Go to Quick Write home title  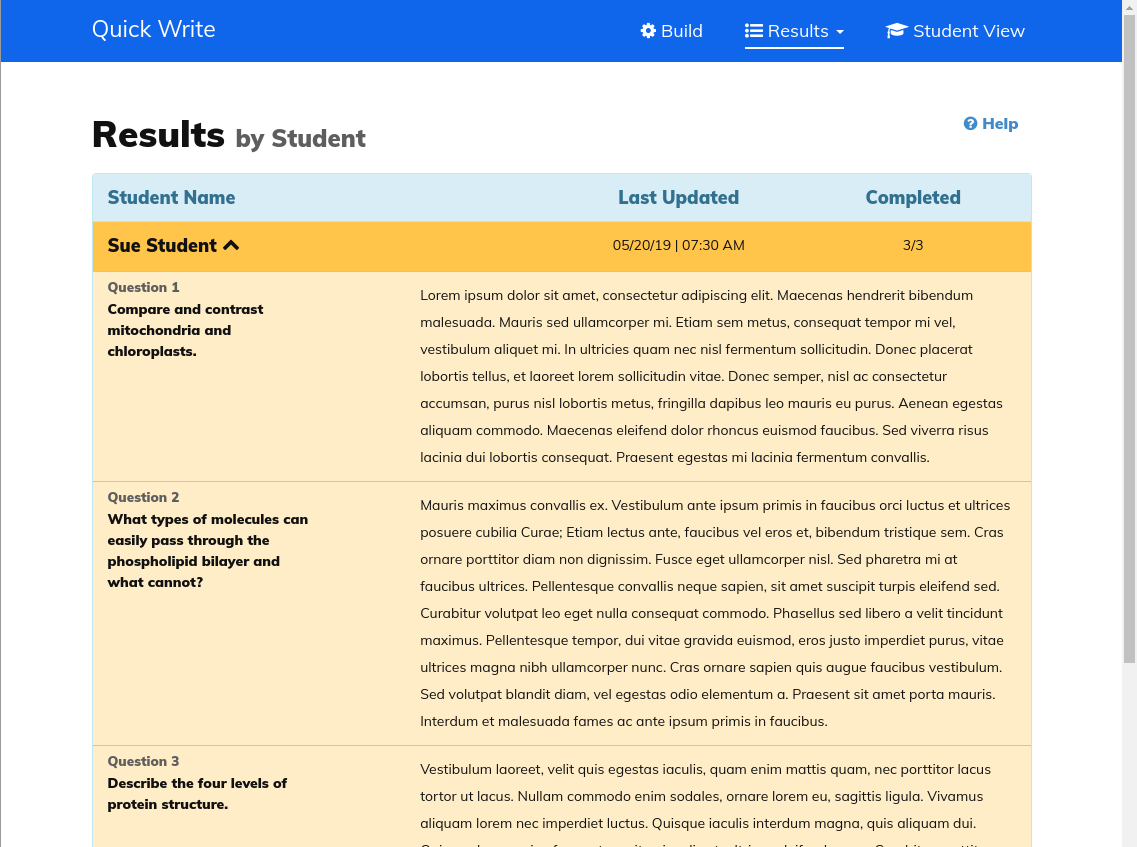(154, 29)
